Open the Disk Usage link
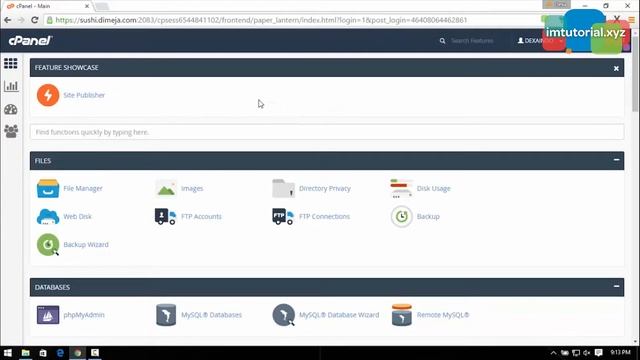Viewport: 640px width, 360px height. click(433, 189)
